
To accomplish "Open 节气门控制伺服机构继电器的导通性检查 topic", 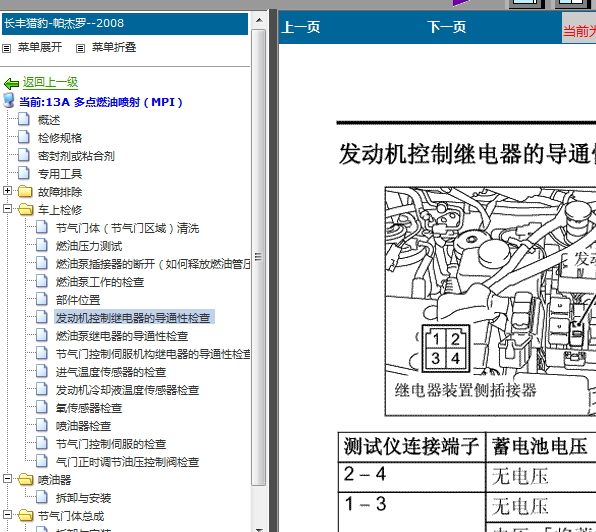I will tap(153, 354).
